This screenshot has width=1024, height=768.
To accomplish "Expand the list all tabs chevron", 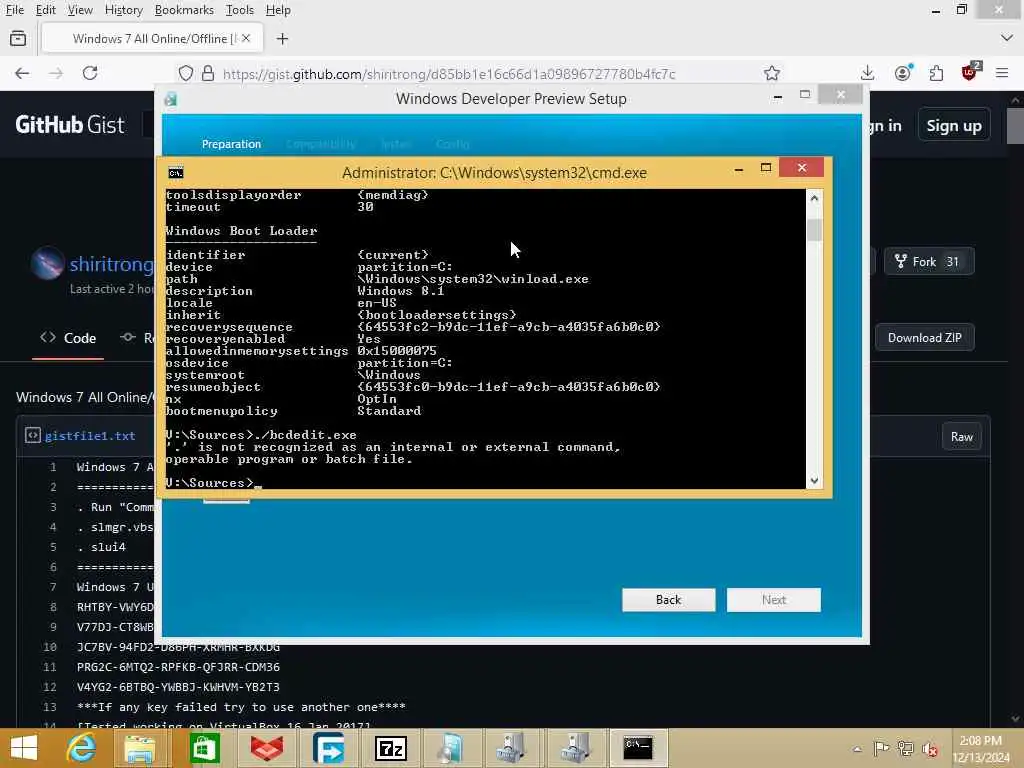I will click(x=1006, y=39).
